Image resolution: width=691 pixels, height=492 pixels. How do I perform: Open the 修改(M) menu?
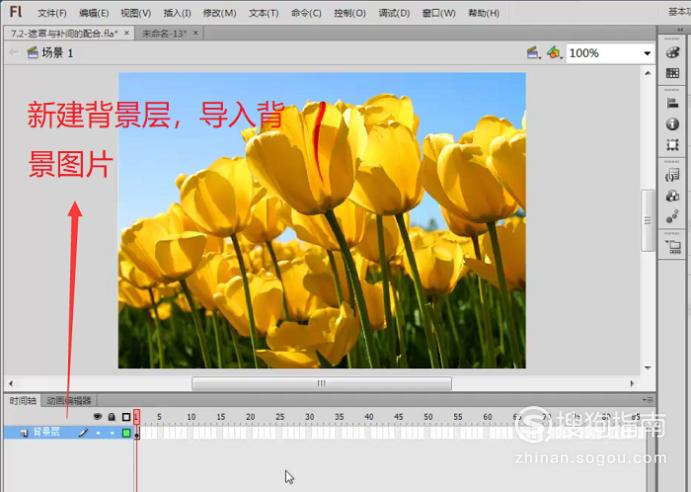point(219,13)
